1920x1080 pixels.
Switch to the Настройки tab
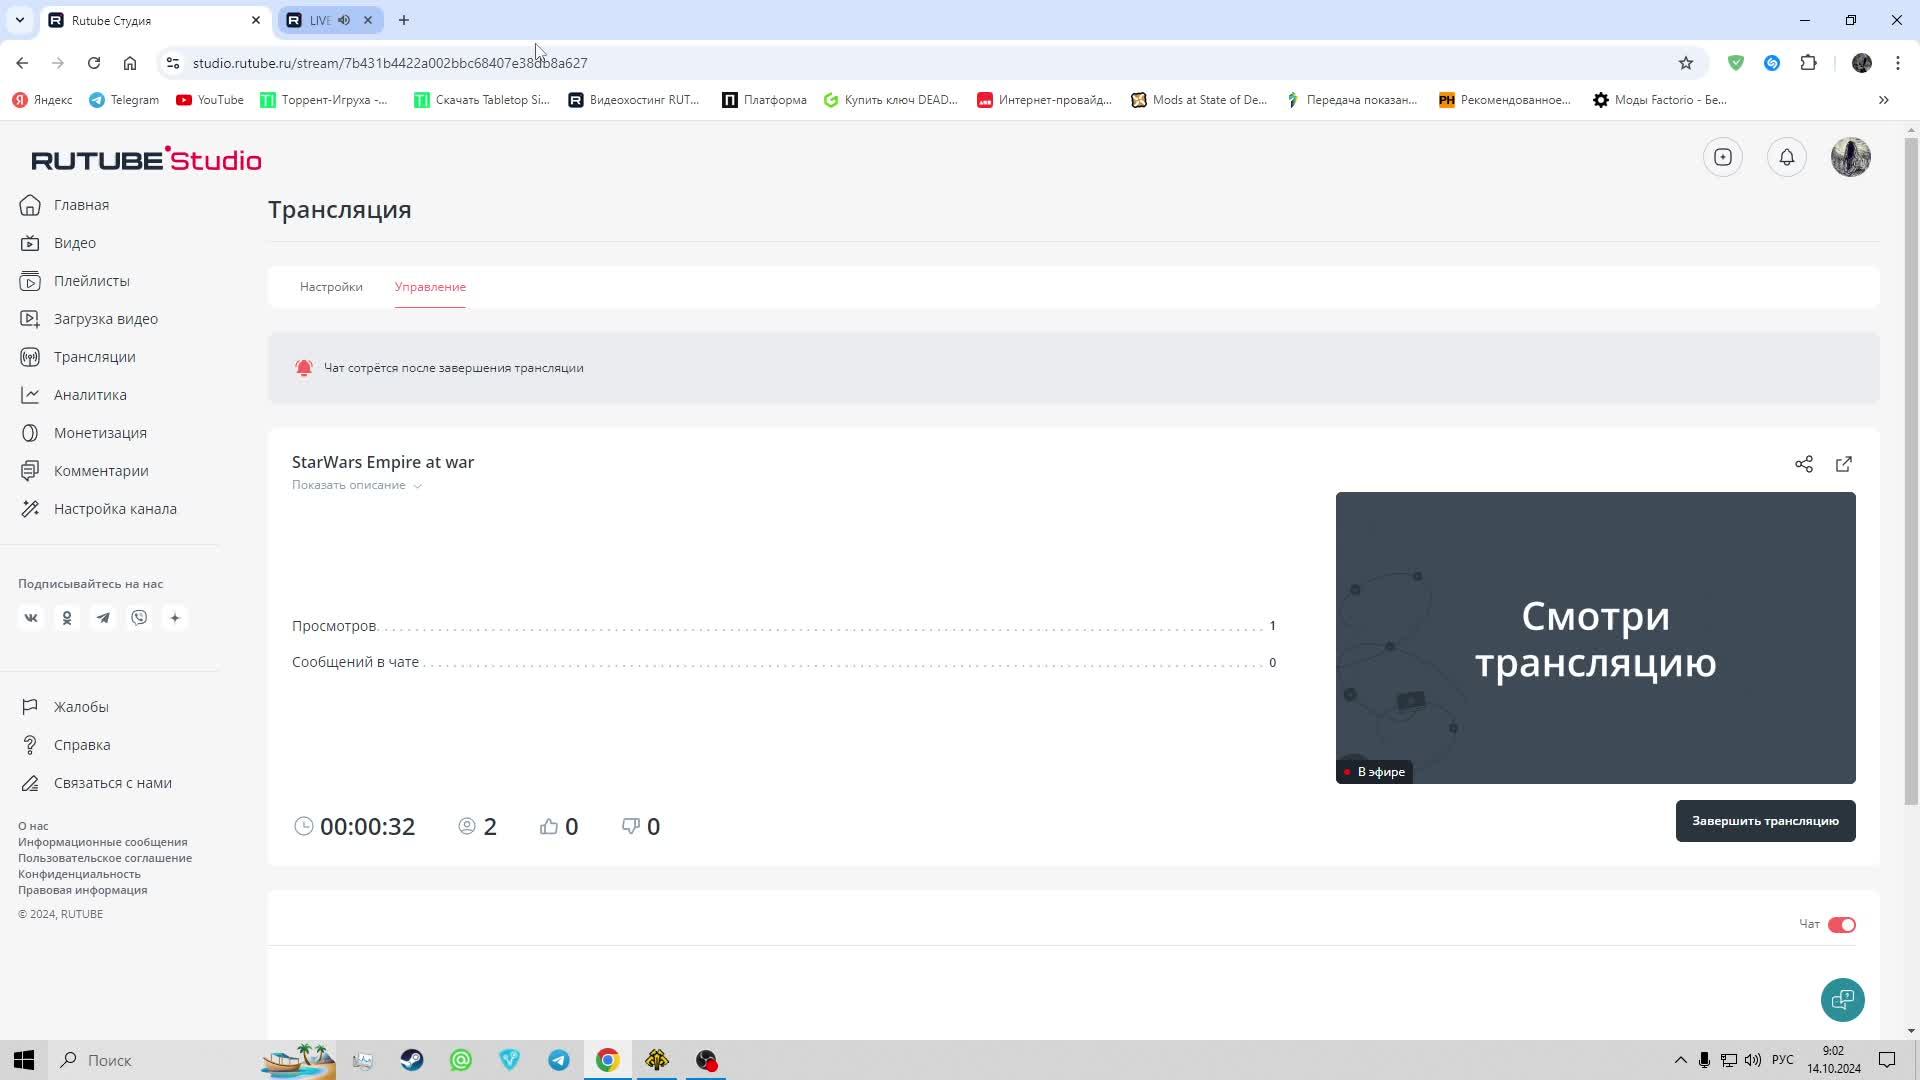click(331, 287)
